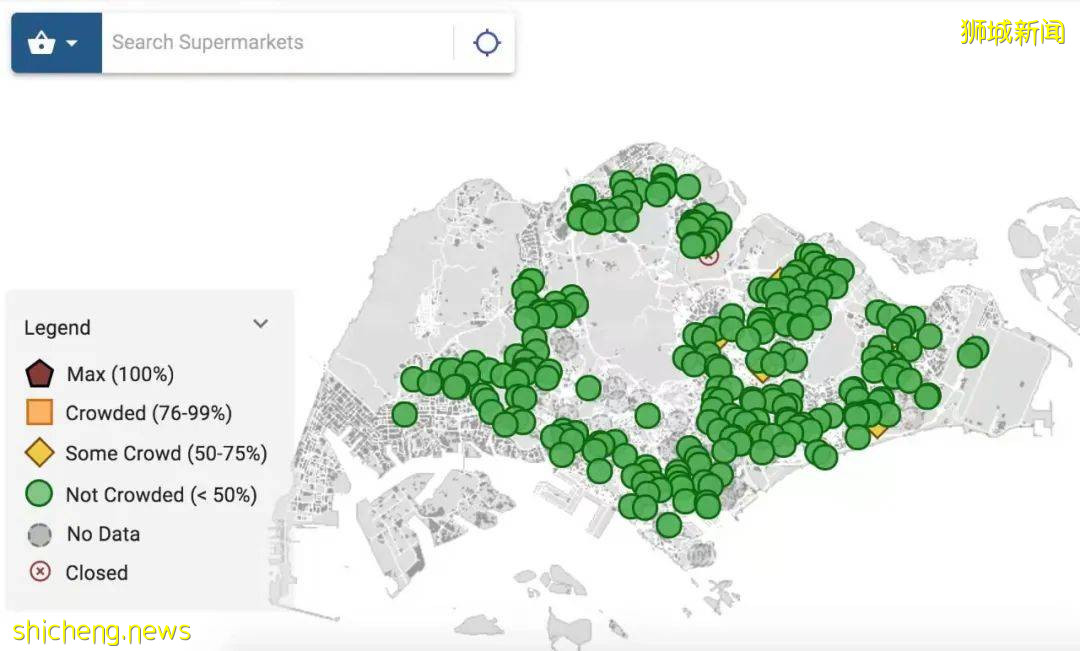
Task: Click the crosshair locate-me icon
Action: tap(487, 43)
